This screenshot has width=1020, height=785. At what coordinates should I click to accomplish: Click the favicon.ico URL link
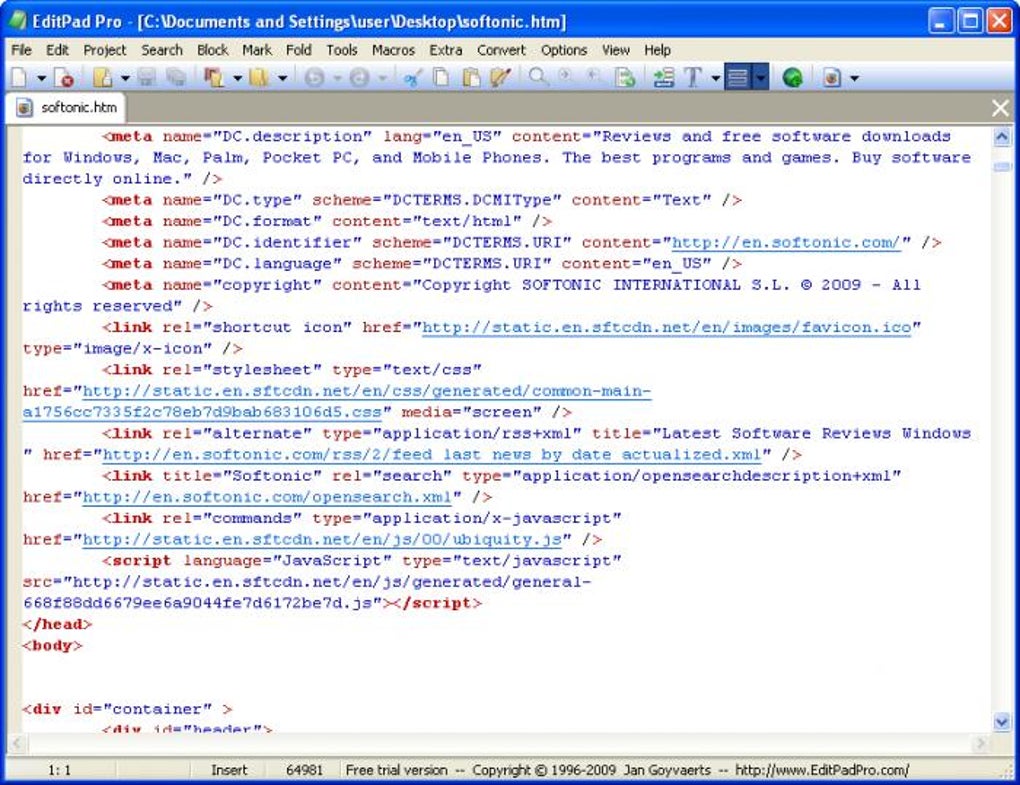point(667,327)
